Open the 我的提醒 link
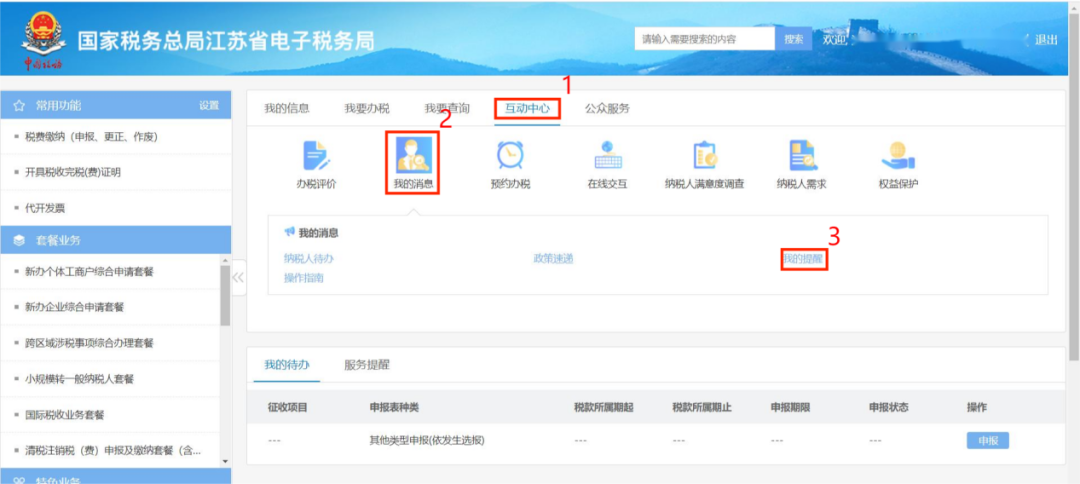This screenshot has width=1080, height=484. (x=803, y=260)
